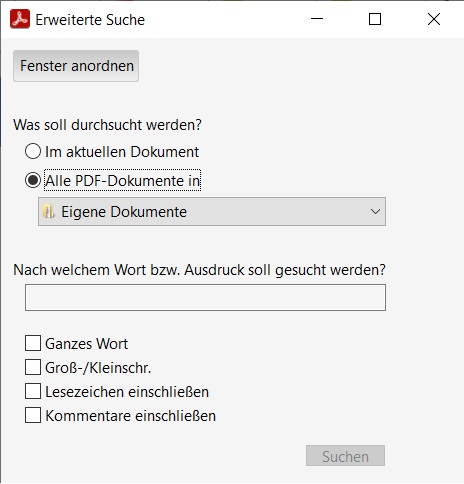Tick the Groß-/Kleinschr. checkbox
Viewport: 464px width, 484px height.
[x=33, y=367]
